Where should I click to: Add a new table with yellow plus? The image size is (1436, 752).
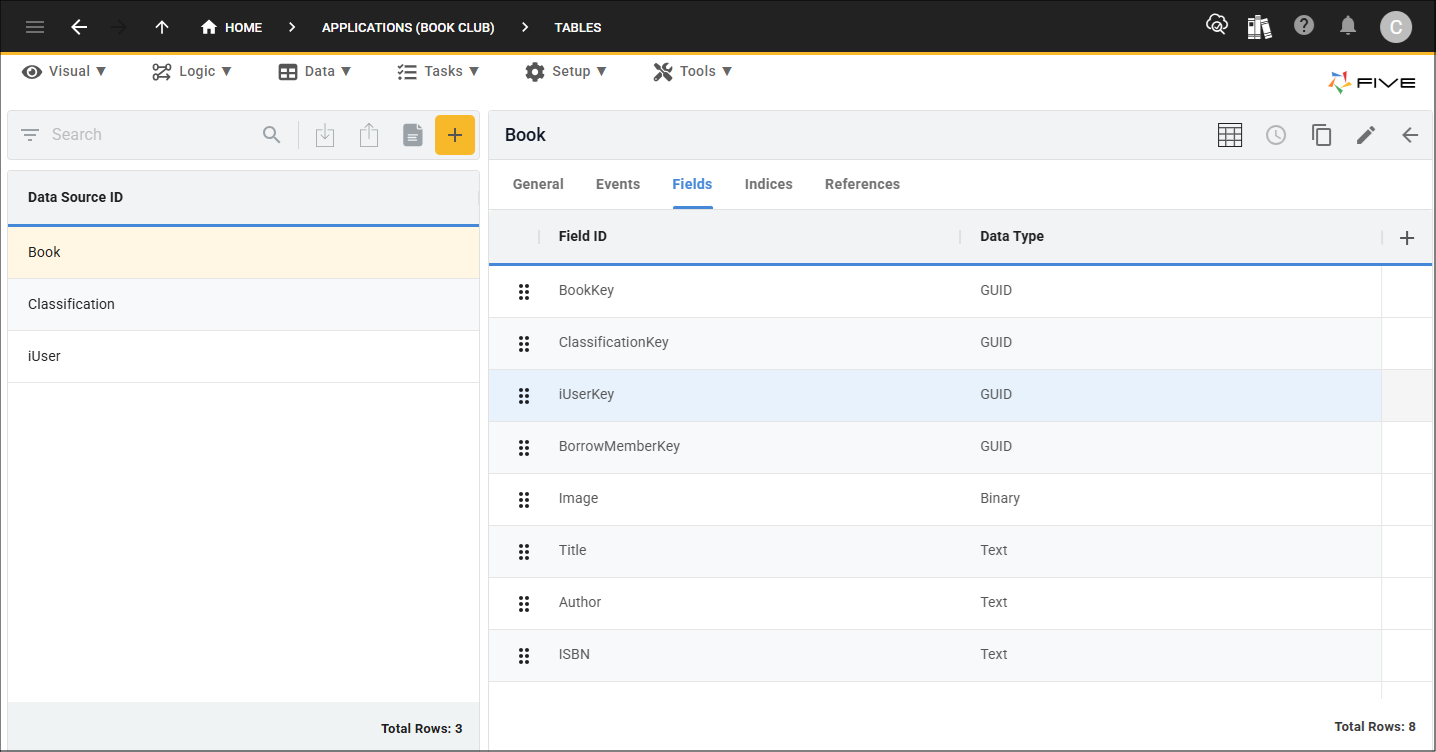coord(455,135)
